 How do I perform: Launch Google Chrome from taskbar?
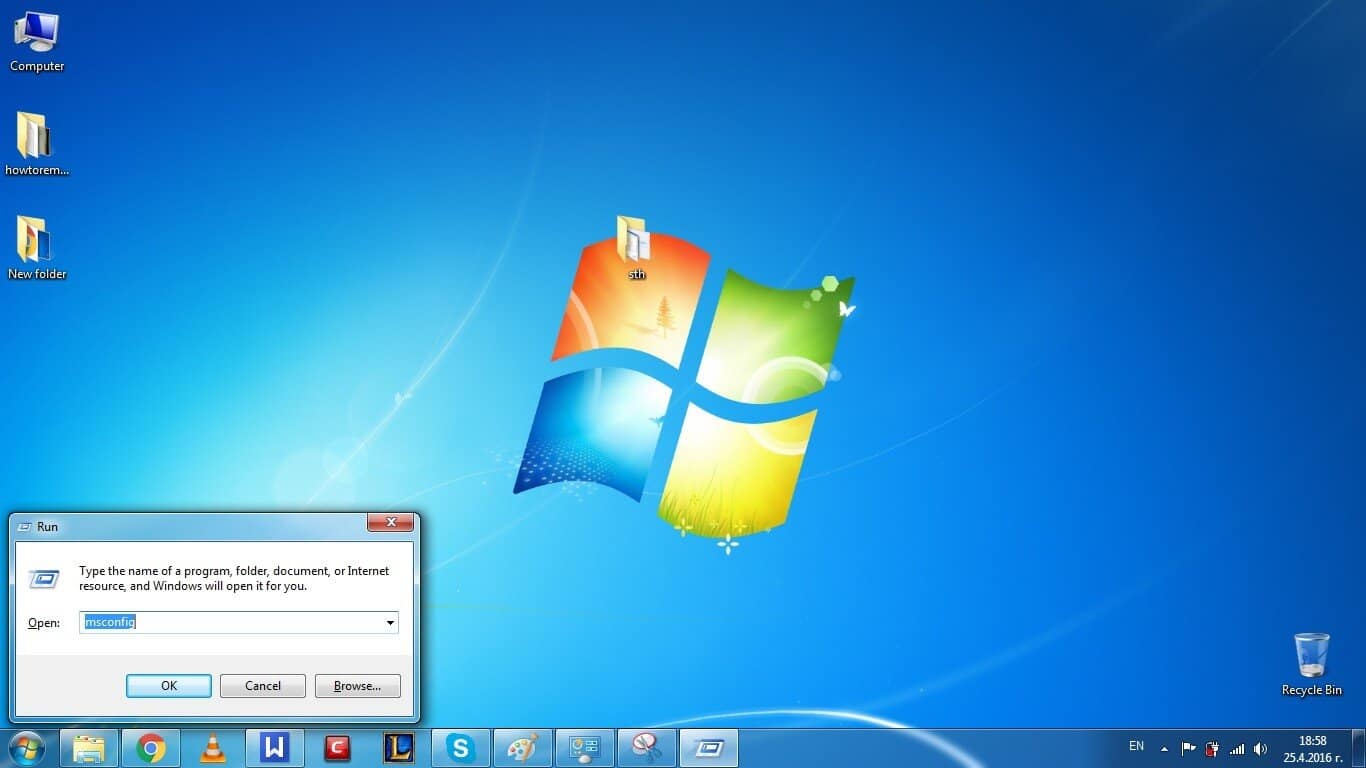coord(151,748)
